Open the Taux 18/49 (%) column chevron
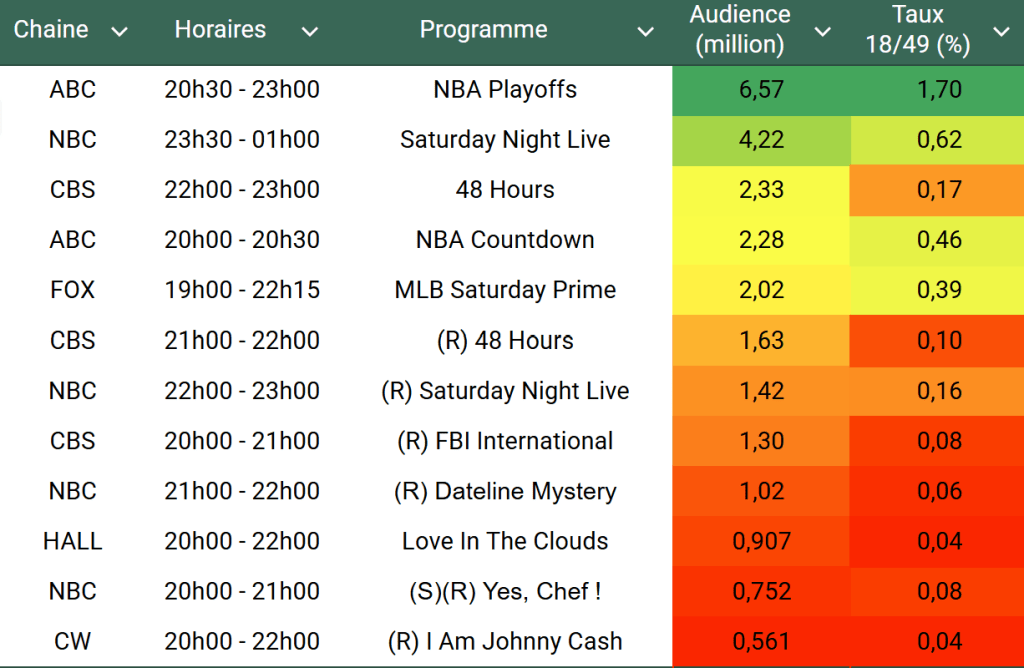This screenshot has height=668, width=1024. click(1001, 32)
